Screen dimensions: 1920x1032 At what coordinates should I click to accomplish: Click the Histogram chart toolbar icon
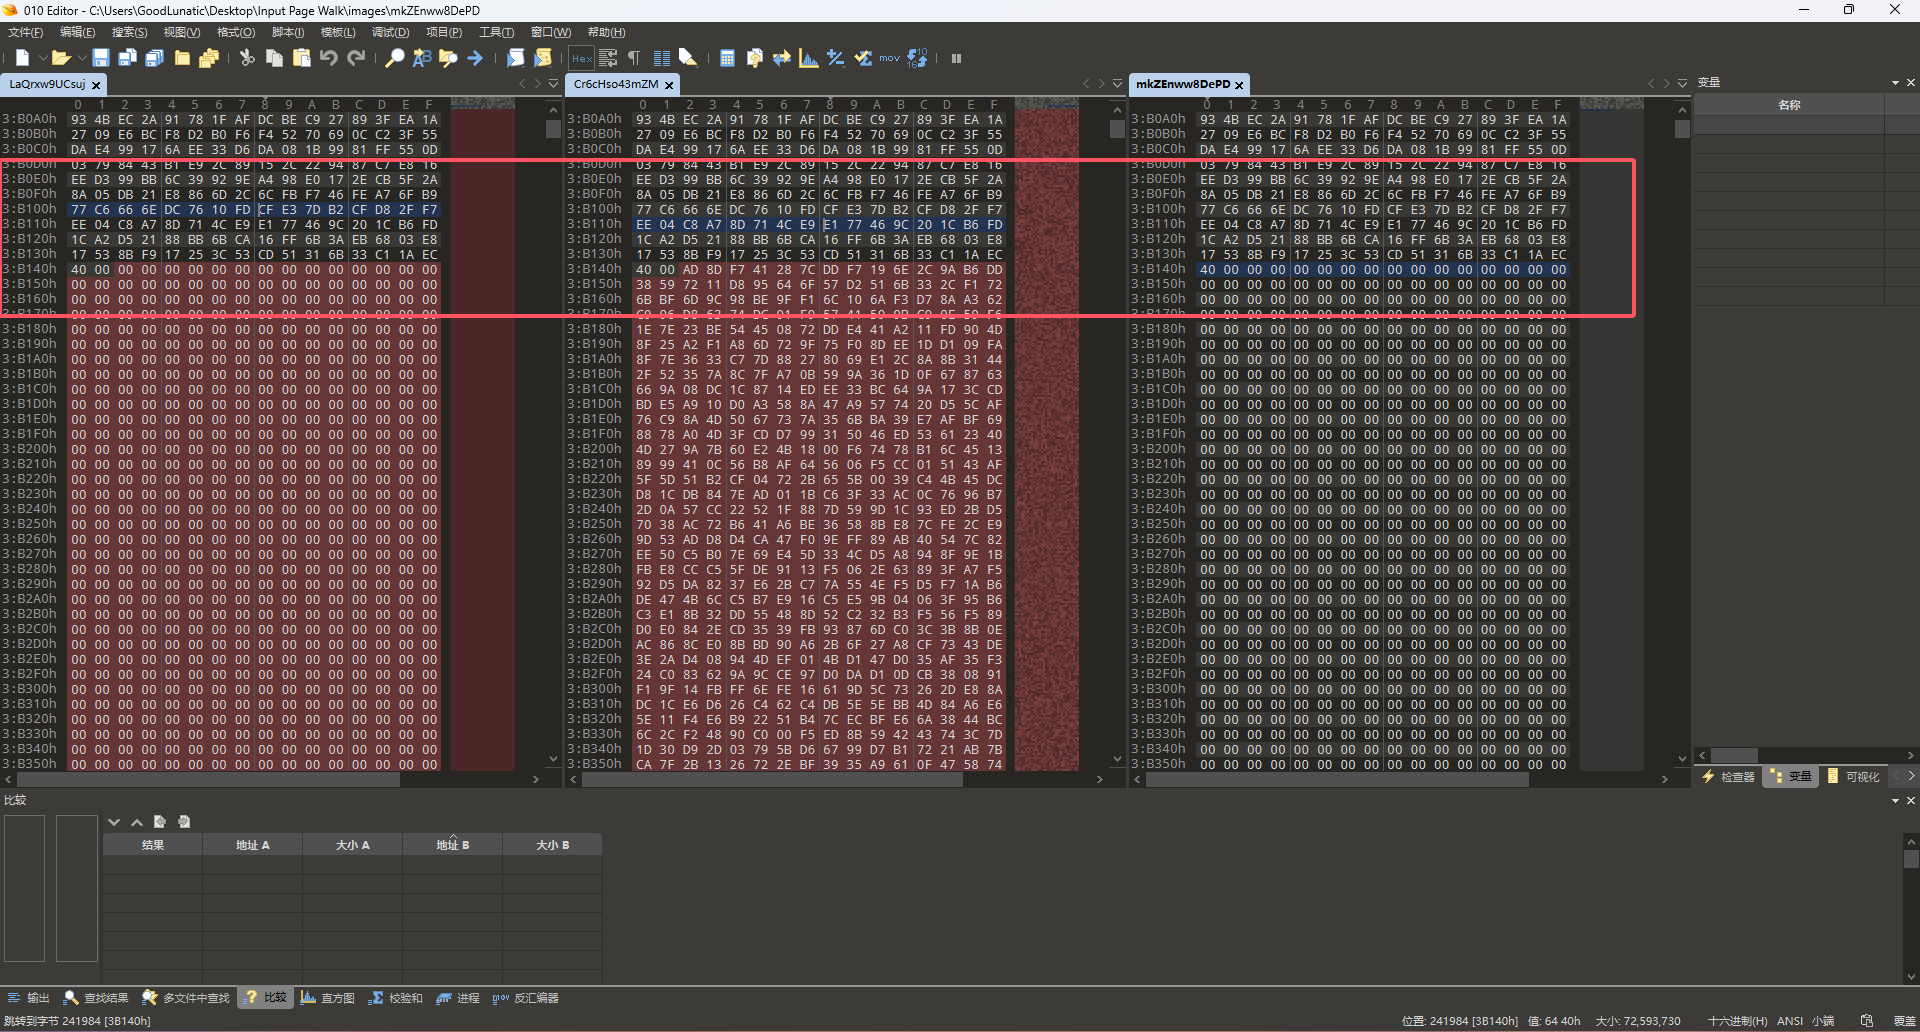[809, 58]
